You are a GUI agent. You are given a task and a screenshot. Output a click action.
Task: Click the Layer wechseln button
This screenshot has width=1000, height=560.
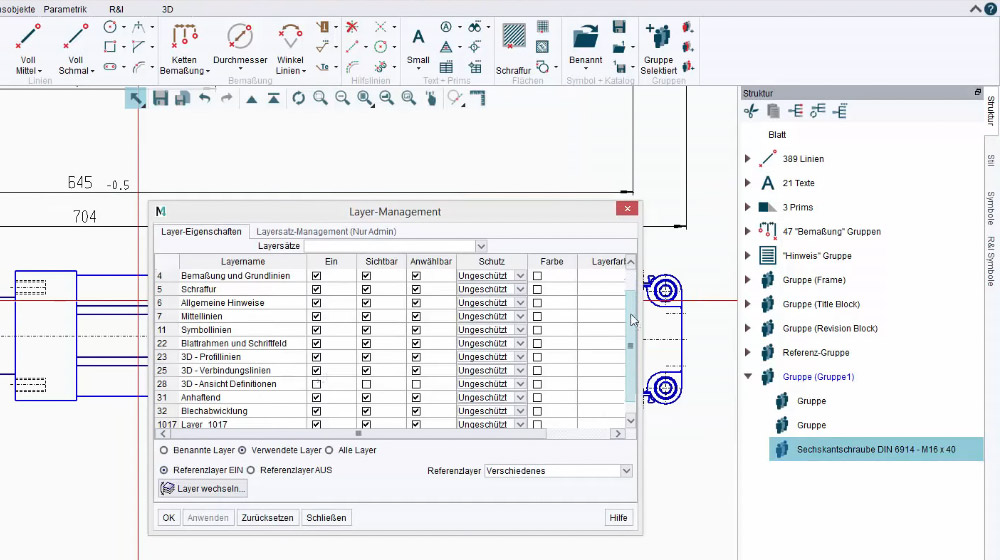pos(202,489)
